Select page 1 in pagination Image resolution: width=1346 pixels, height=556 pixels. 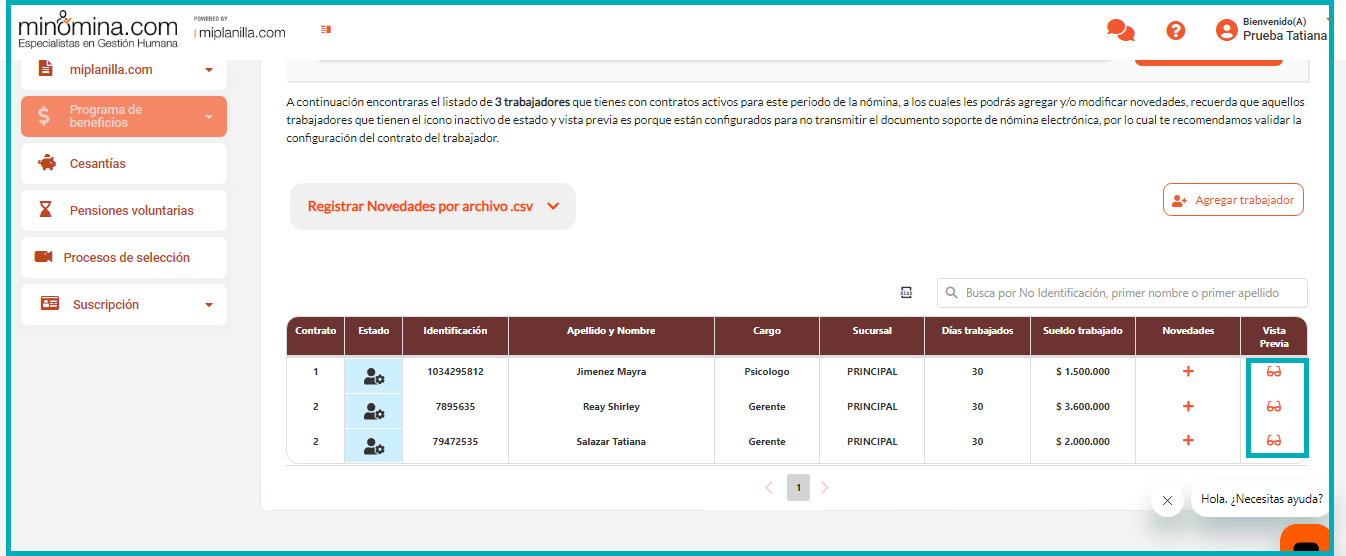coord(798,488)
